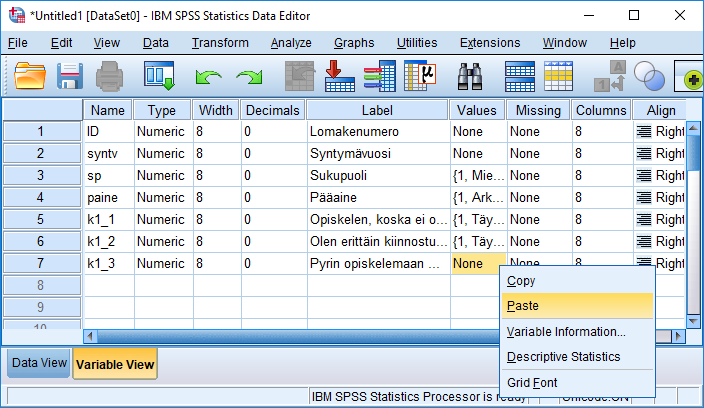Select Descriptive Statistics in context menu

577,357
